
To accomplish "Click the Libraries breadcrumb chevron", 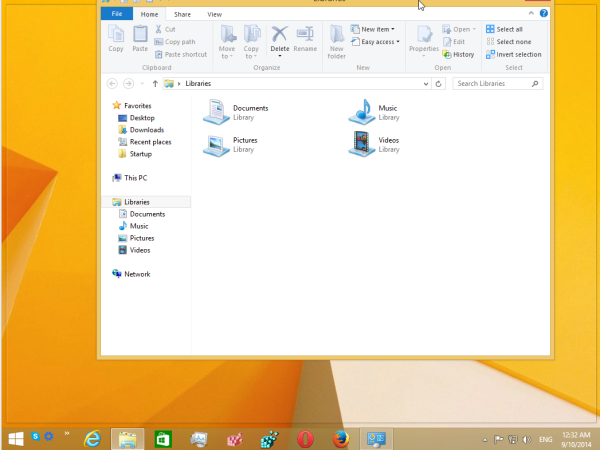I will click(x=179, y=83).
